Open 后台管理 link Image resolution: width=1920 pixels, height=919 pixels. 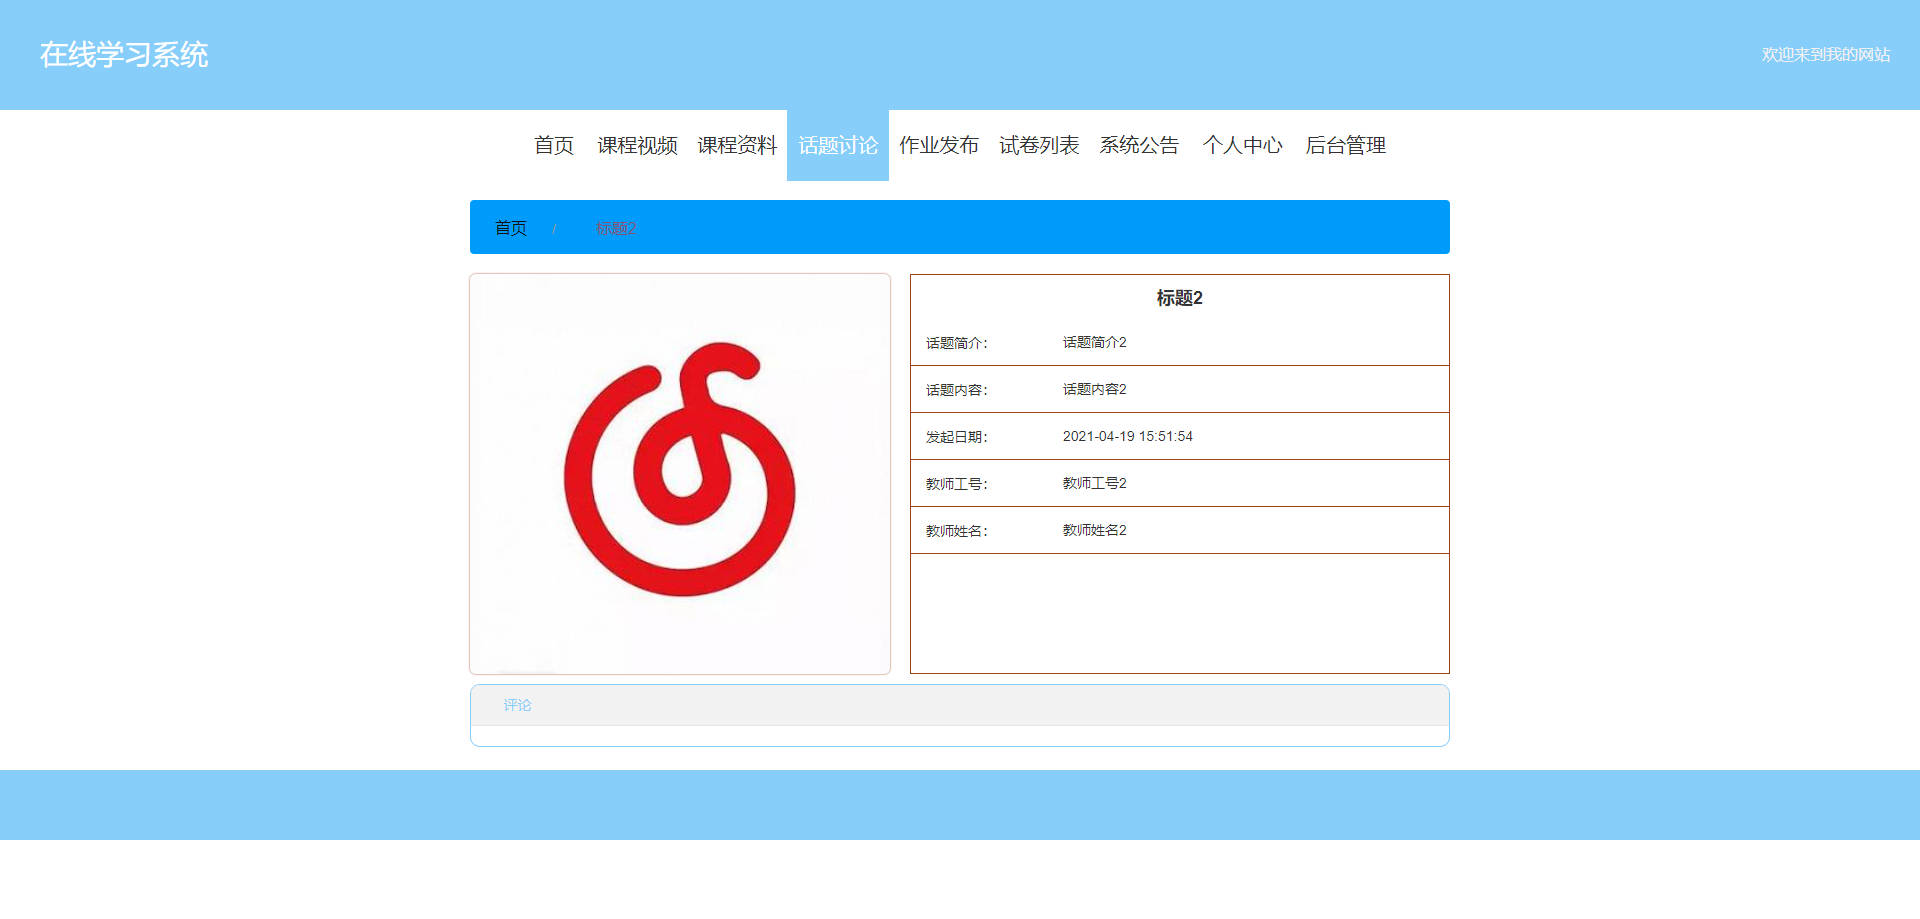[1345, 145]
